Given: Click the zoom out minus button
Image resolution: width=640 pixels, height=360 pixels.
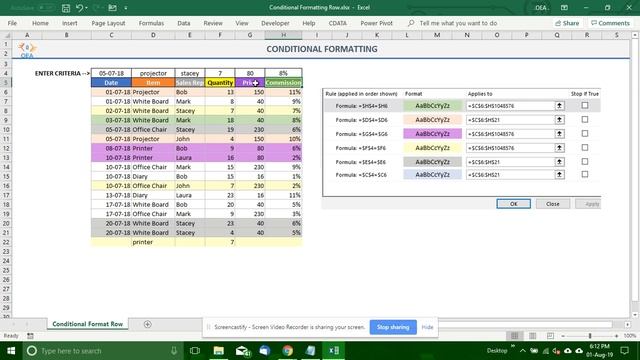Looking at the screenshot, I should coord(563,336).
